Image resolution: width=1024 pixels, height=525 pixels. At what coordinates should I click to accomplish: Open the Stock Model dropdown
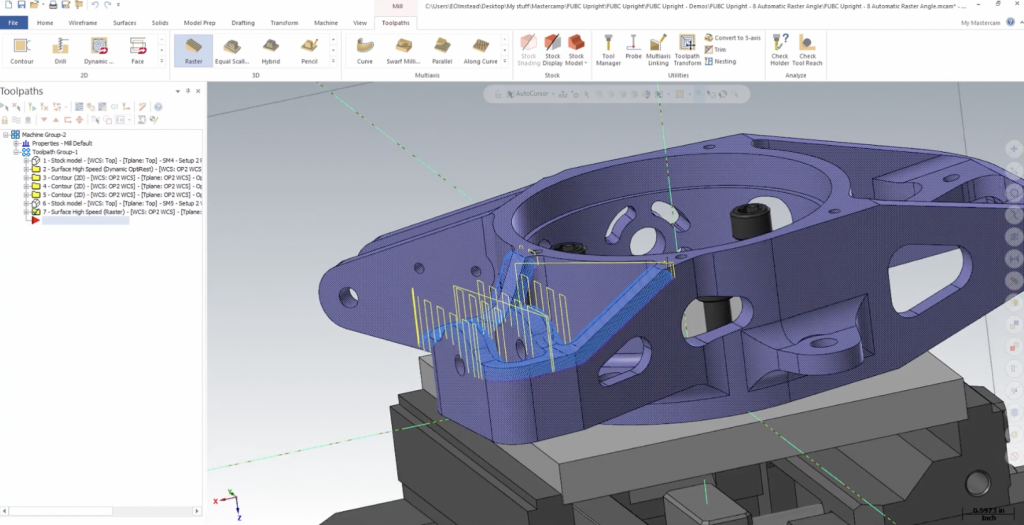tap(576, 51)
